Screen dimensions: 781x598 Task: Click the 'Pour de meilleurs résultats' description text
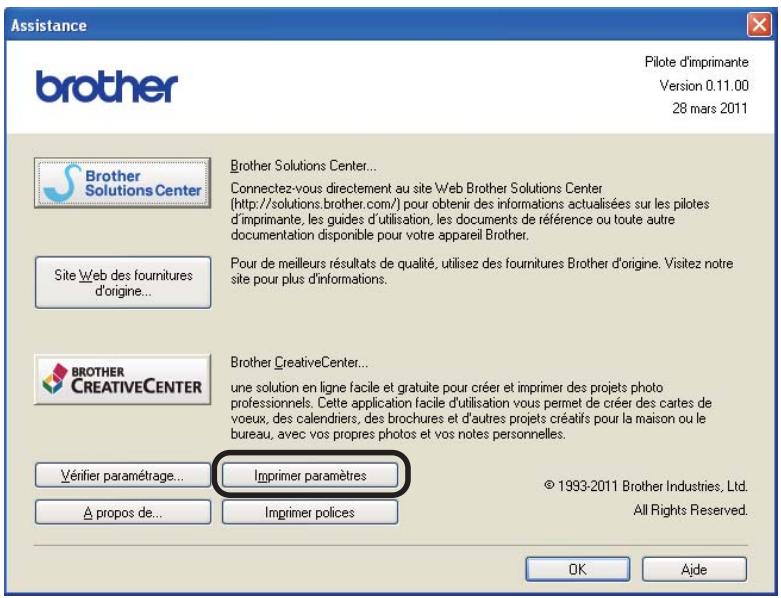pyautogui.click(x=481, y=271)
